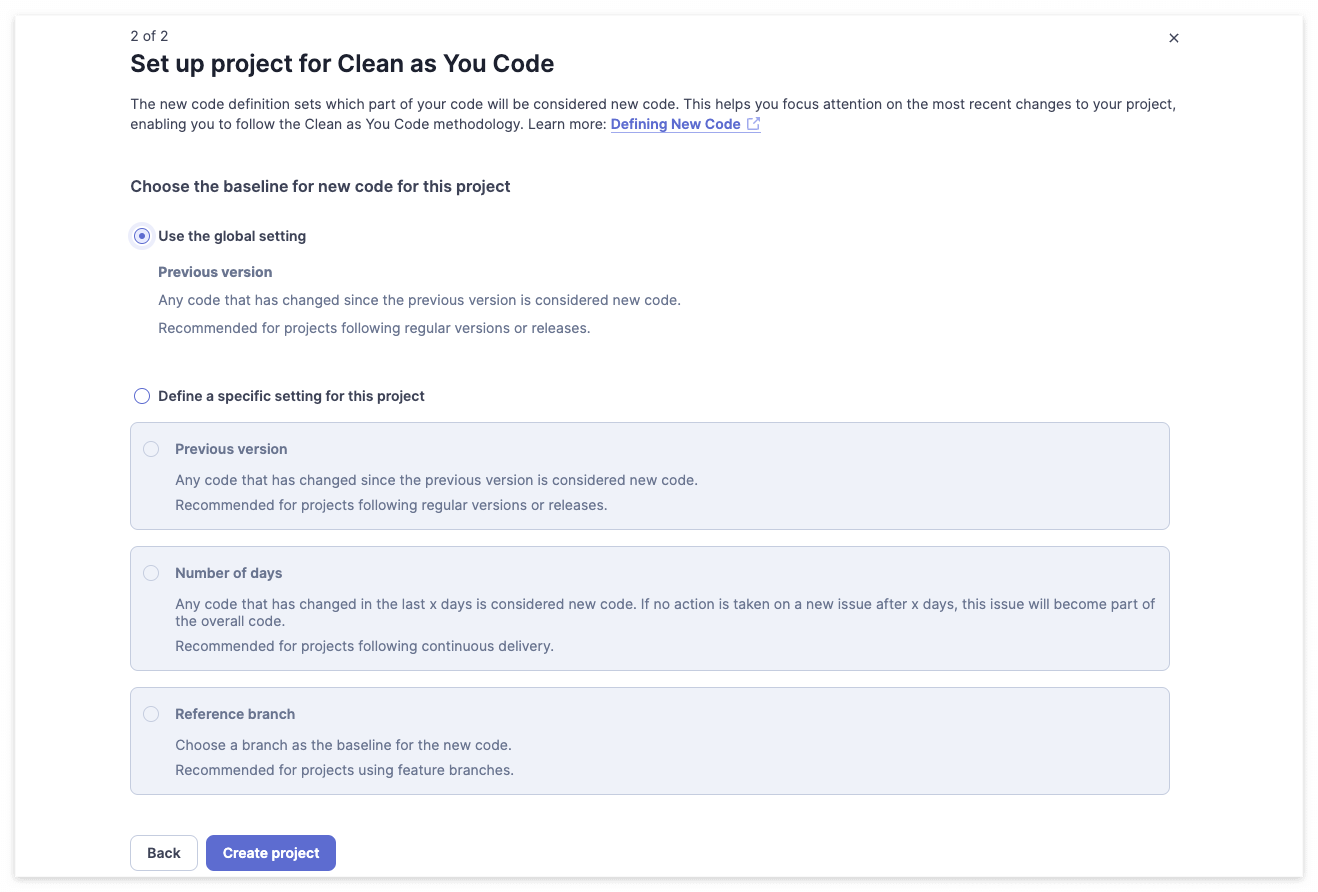
Task: Click the 'Choose the baseline for new code' heading
Action: click(x=320, y=186)
